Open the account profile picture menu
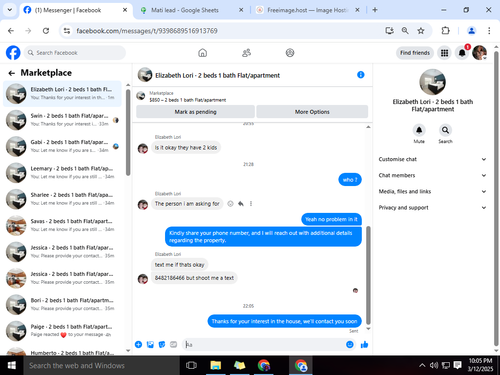The image size is (500, 375). [x=479, y=53]
